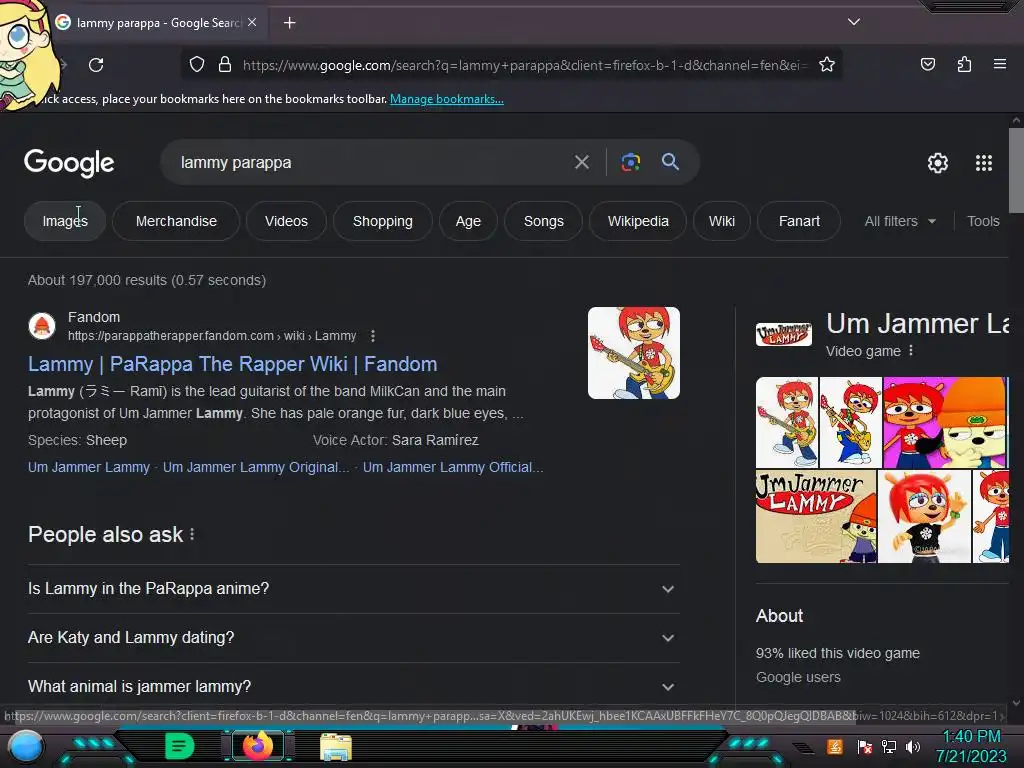Open the tracking protection shield icon
1024x768 pixels.
click(197, 64)
